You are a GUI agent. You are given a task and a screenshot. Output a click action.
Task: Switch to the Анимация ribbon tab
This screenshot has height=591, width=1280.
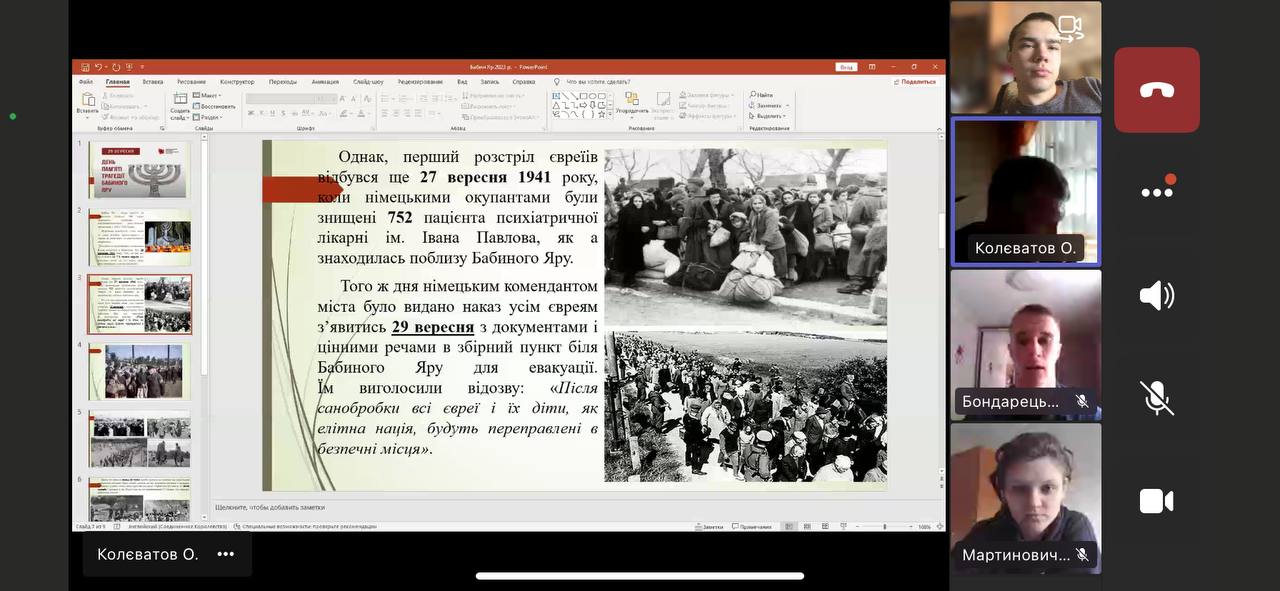[x=325, y=82]
